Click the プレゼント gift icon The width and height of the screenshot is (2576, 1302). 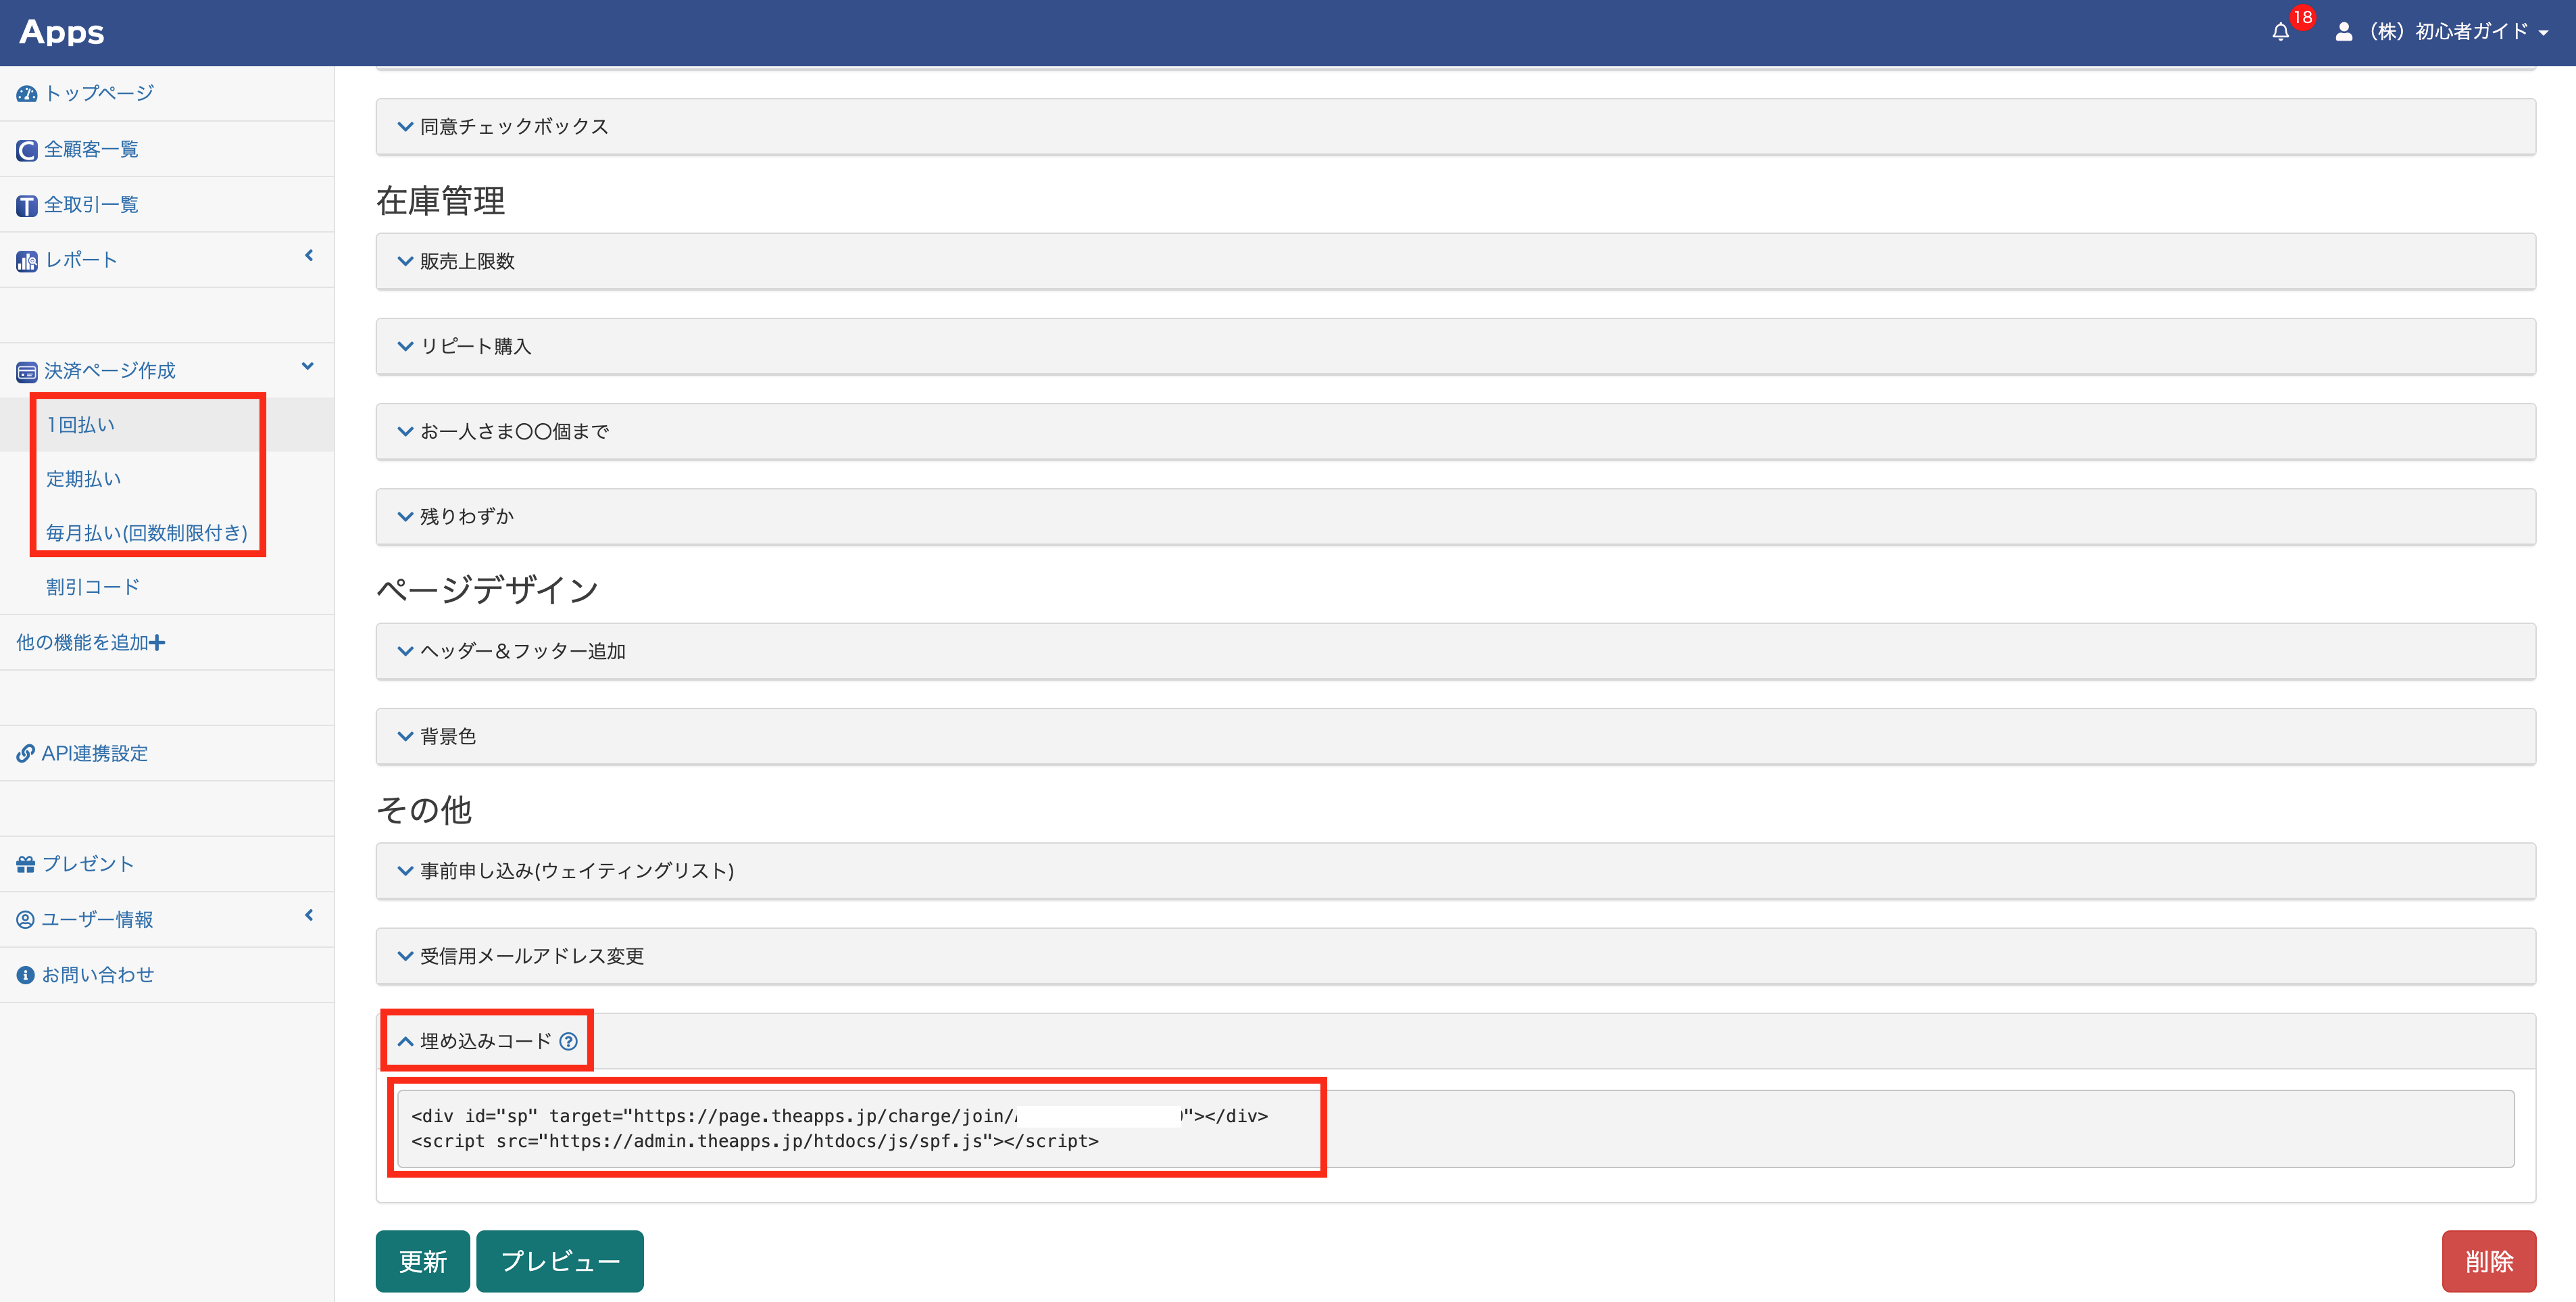[x=26, y=865]
